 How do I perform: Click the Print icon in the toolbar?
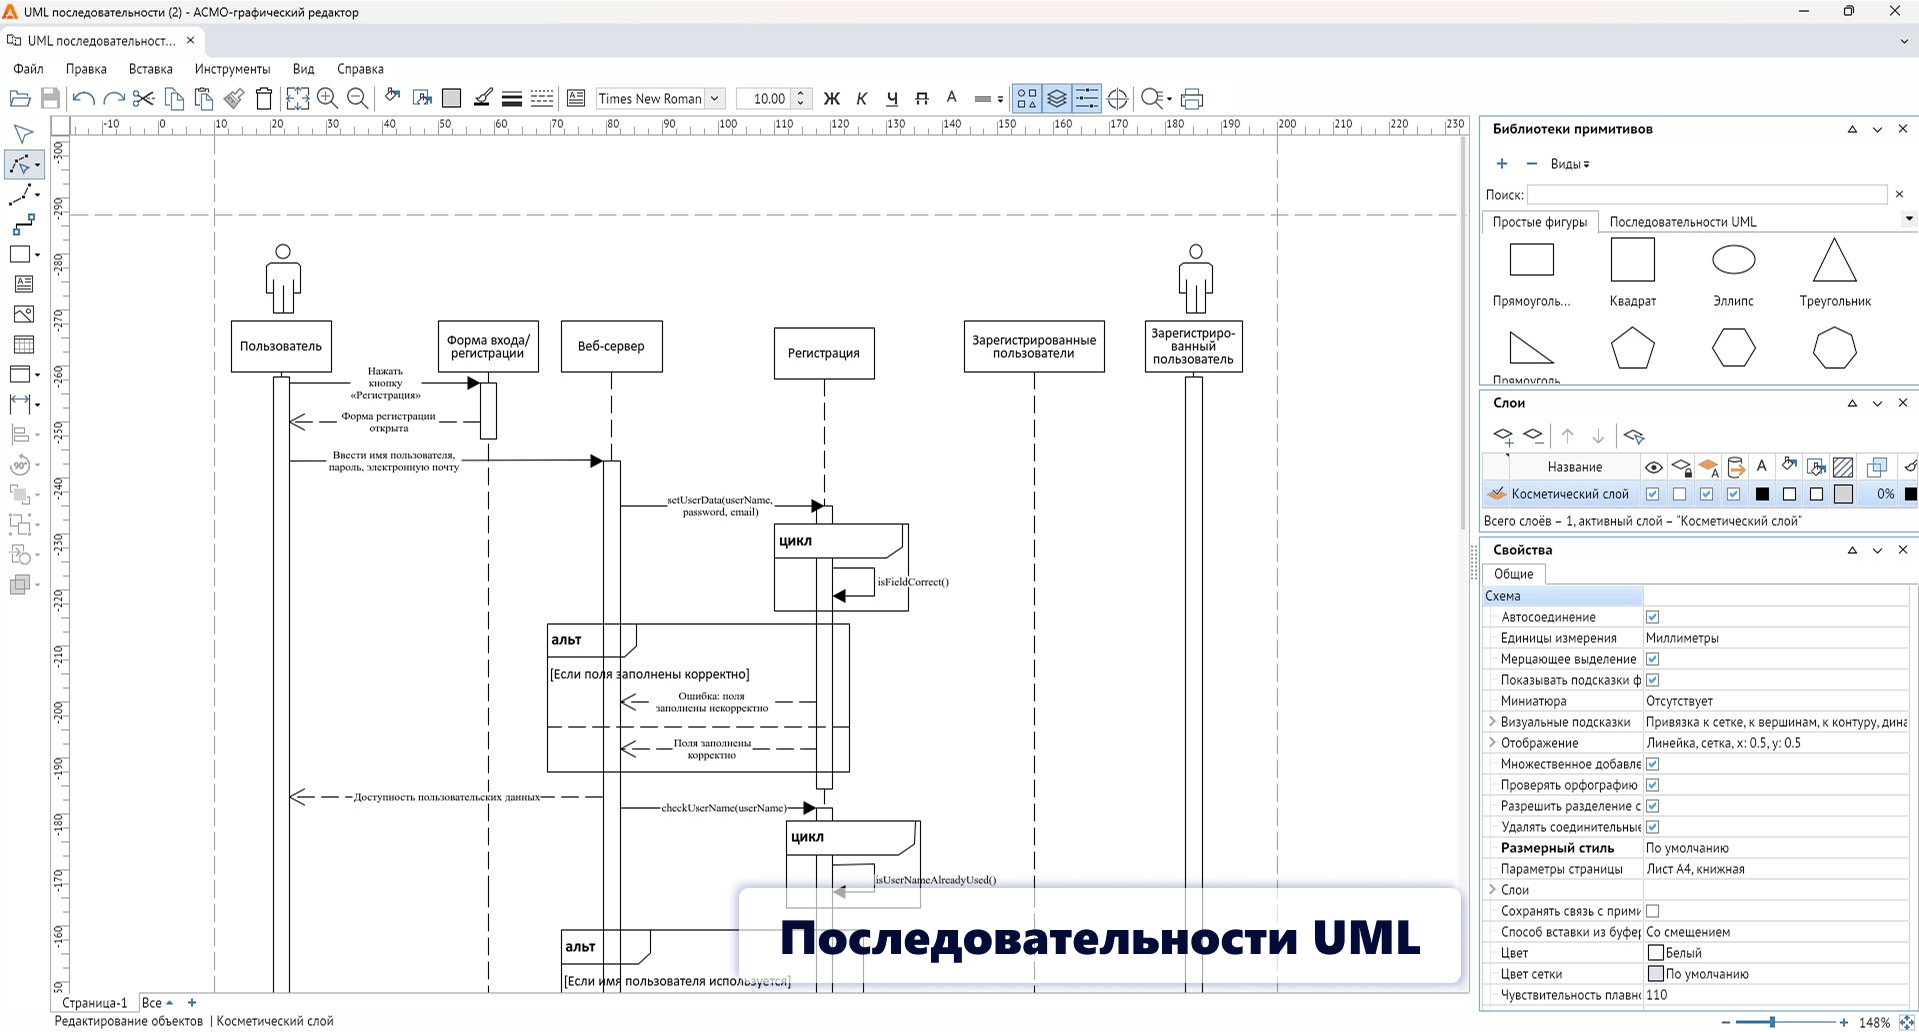[x=1191, y=98]
